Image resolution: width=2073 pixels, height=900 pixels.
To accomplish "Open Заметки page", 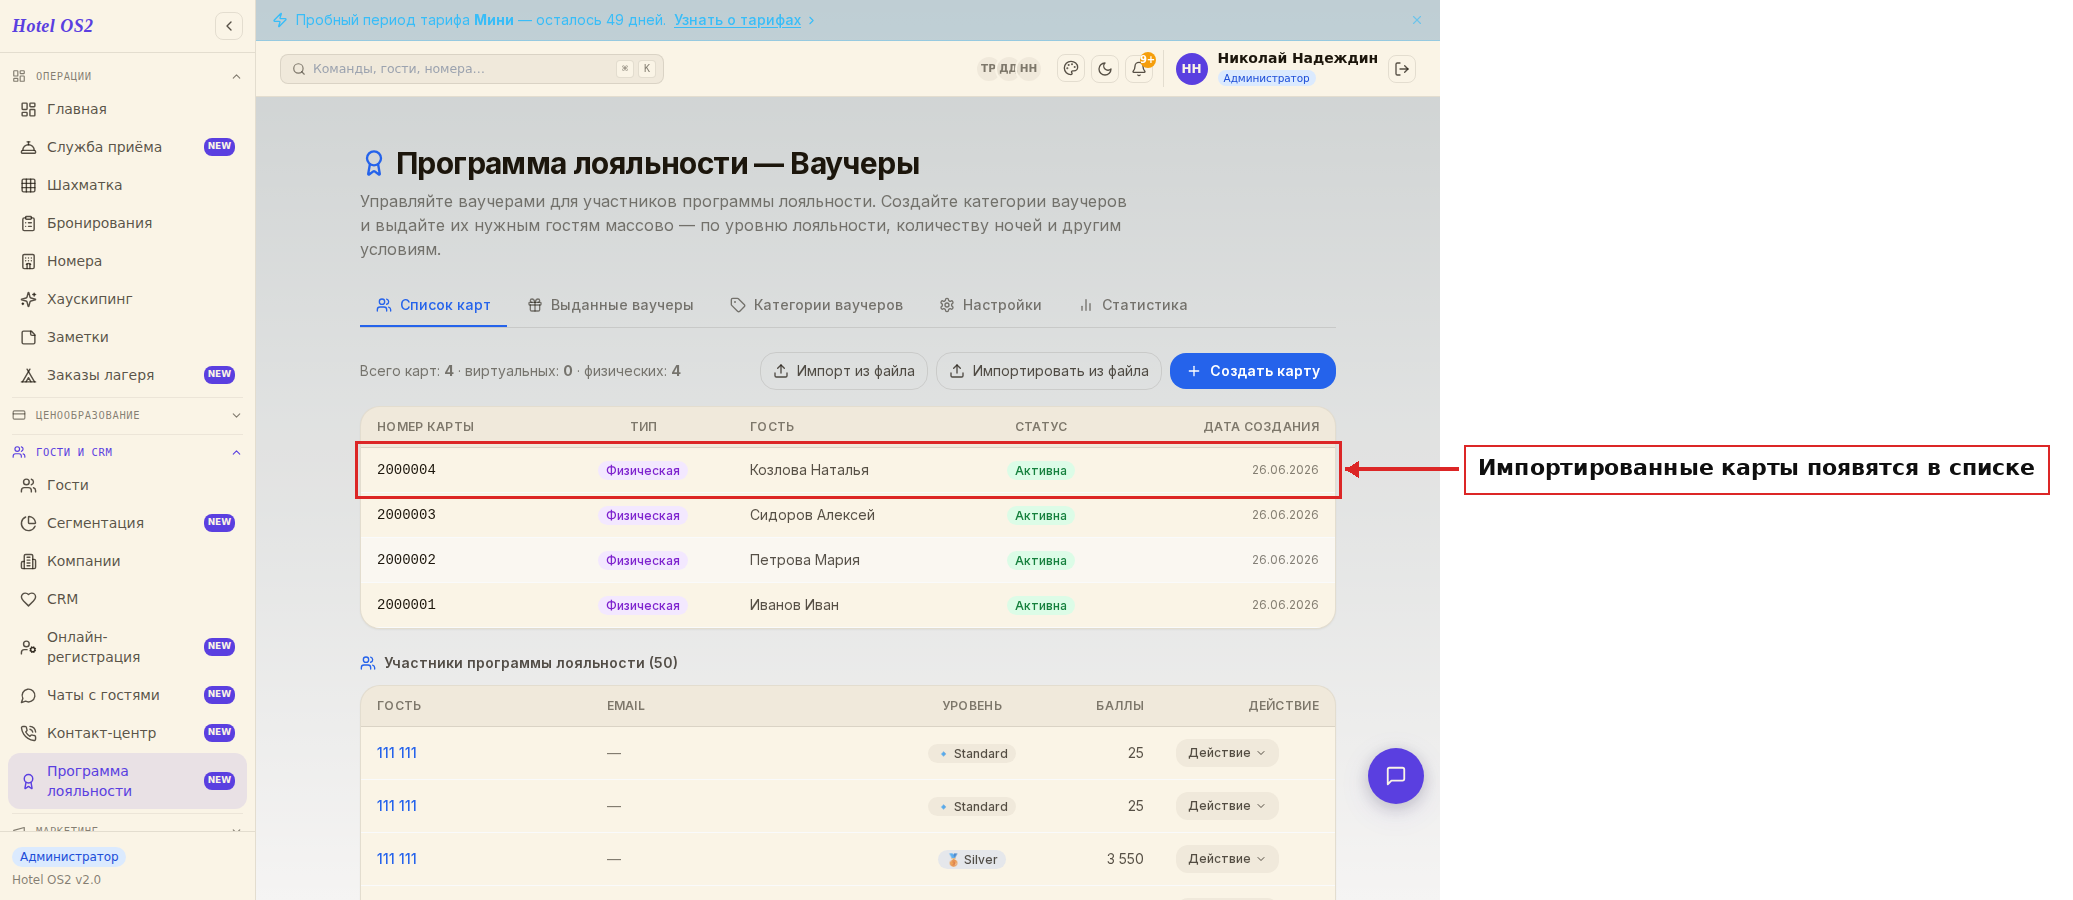I will 127,337.
